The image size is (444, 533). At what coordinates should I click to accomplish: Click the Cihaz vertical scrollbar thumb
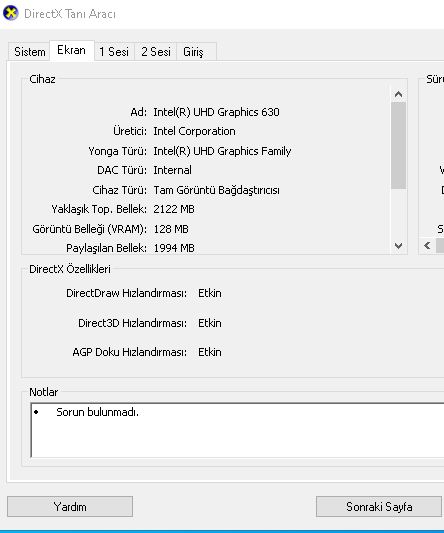tap(398, 145)
